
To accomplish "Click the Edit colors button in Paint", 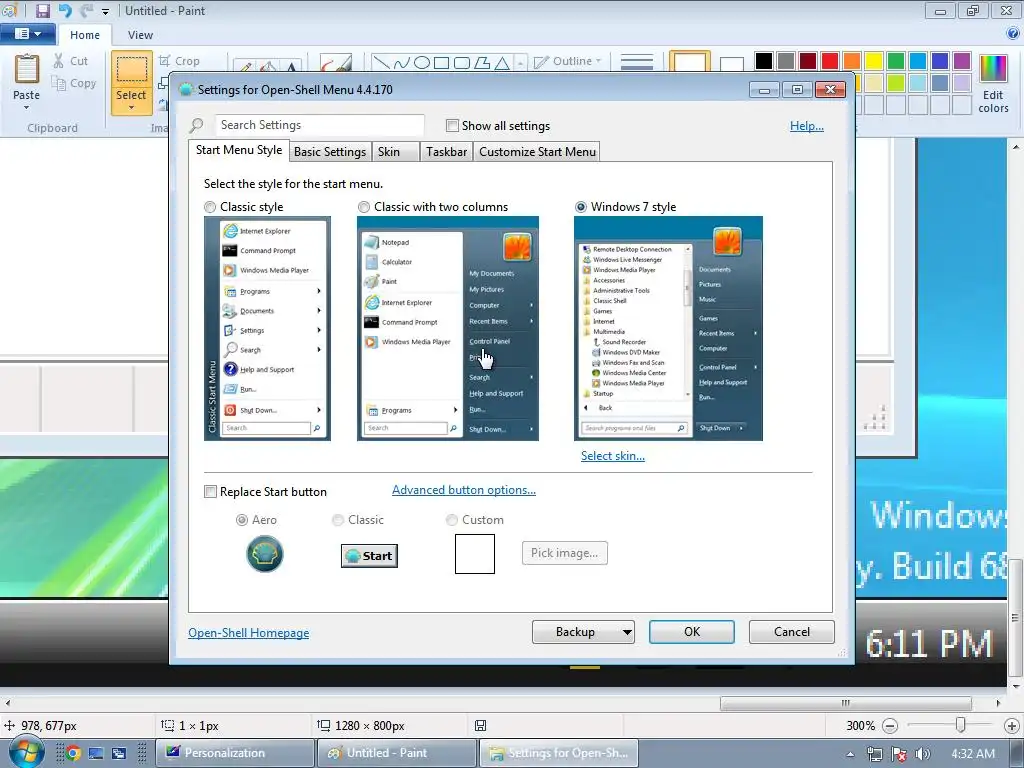I will [993, 84].
